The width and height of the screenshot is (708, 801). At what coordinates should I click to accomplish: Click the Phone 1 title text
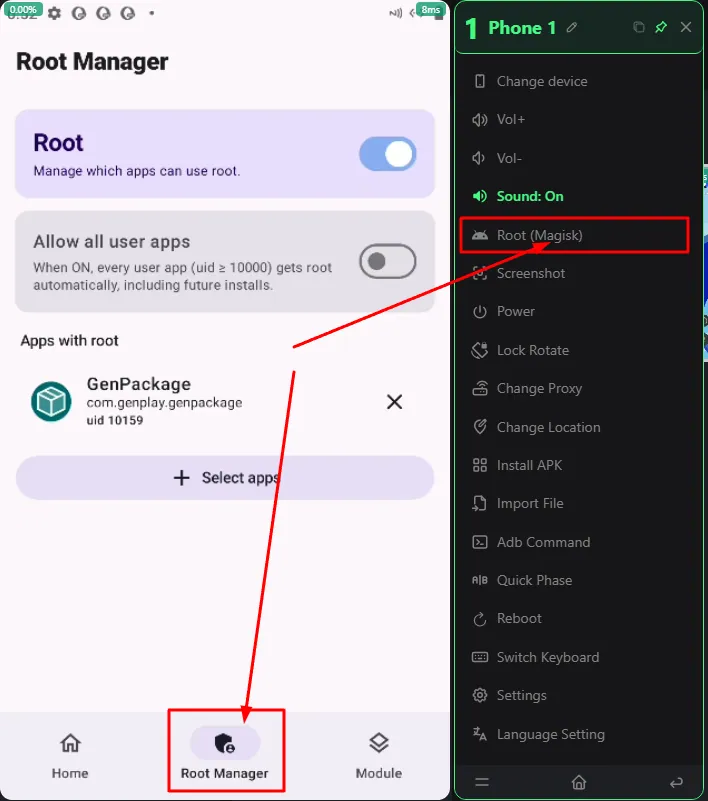(x=522, y=28)
